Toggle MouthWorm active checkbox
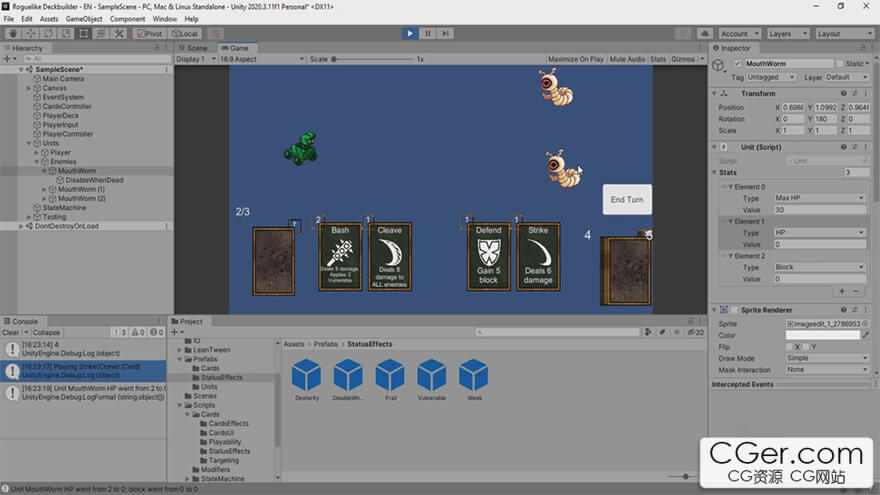 [737, 63]
